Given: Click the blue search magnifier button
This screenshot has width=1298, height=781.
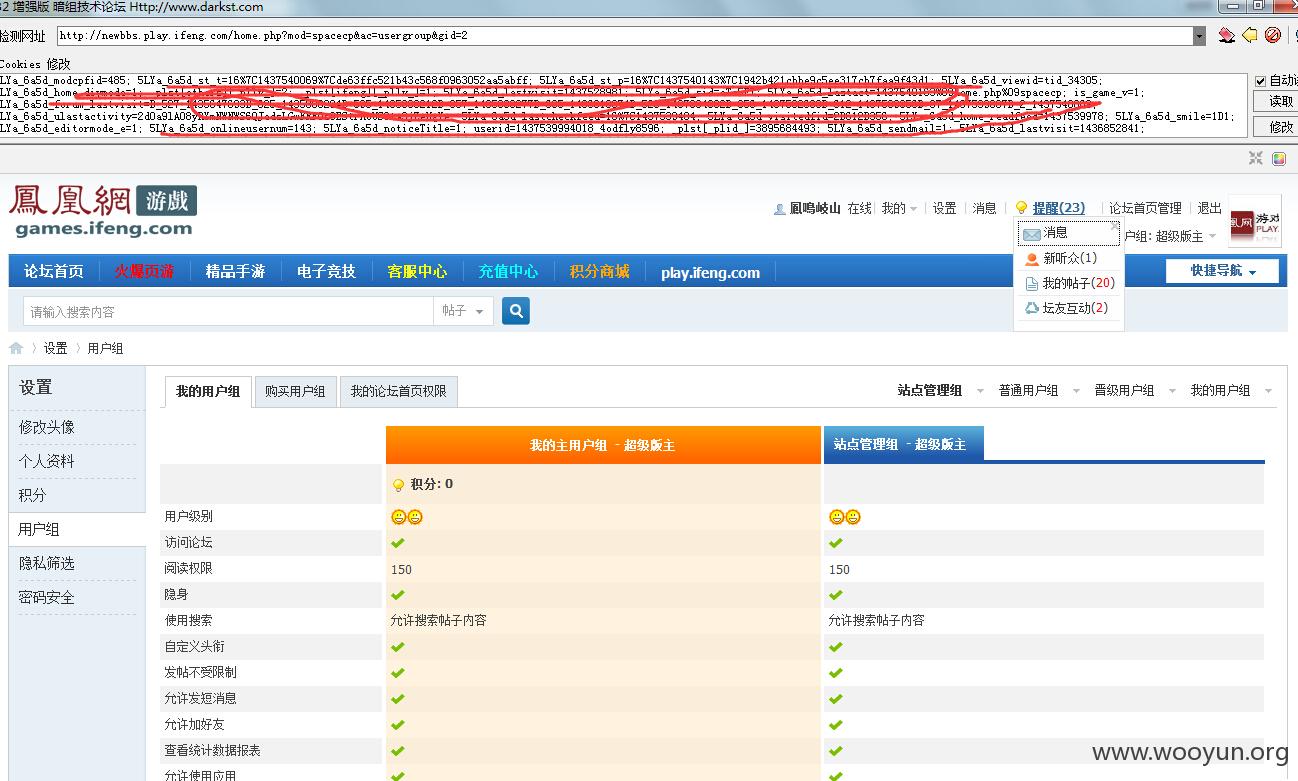Looking at the screenshot, I should point(516,311).
